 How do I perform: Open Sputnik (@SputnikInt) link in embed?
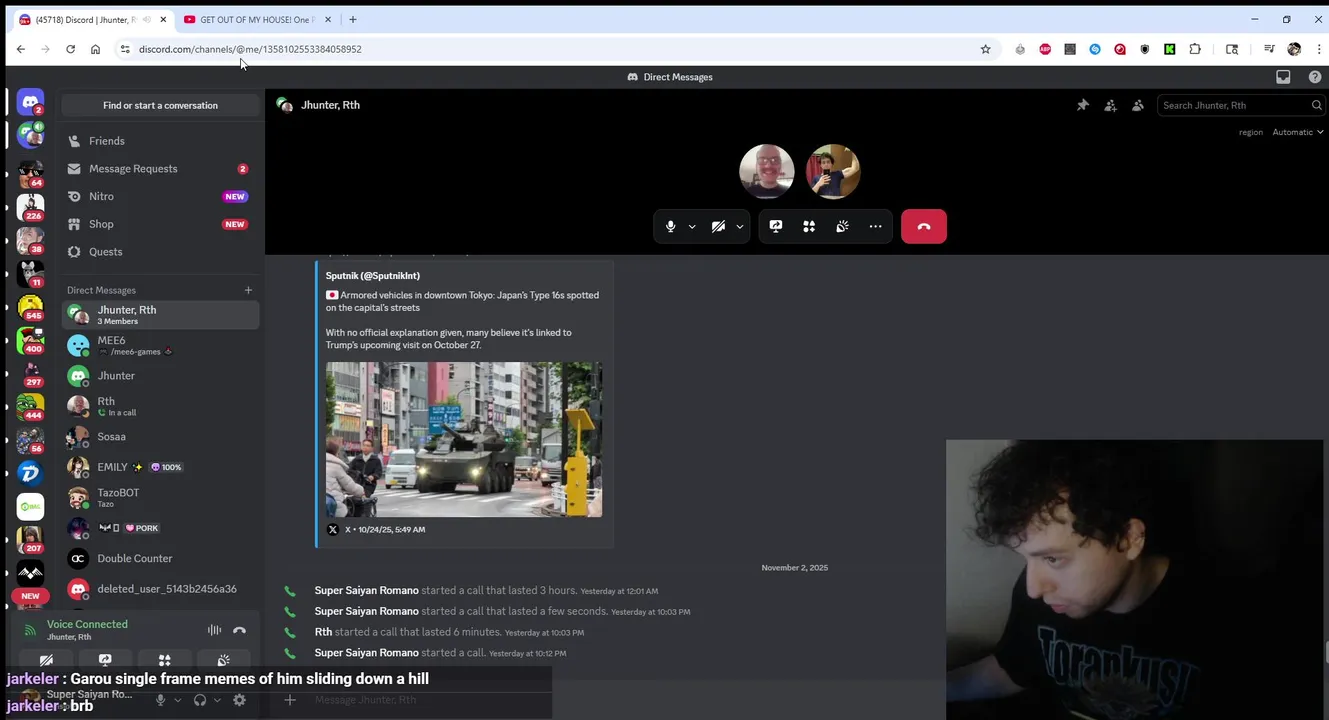372,276
